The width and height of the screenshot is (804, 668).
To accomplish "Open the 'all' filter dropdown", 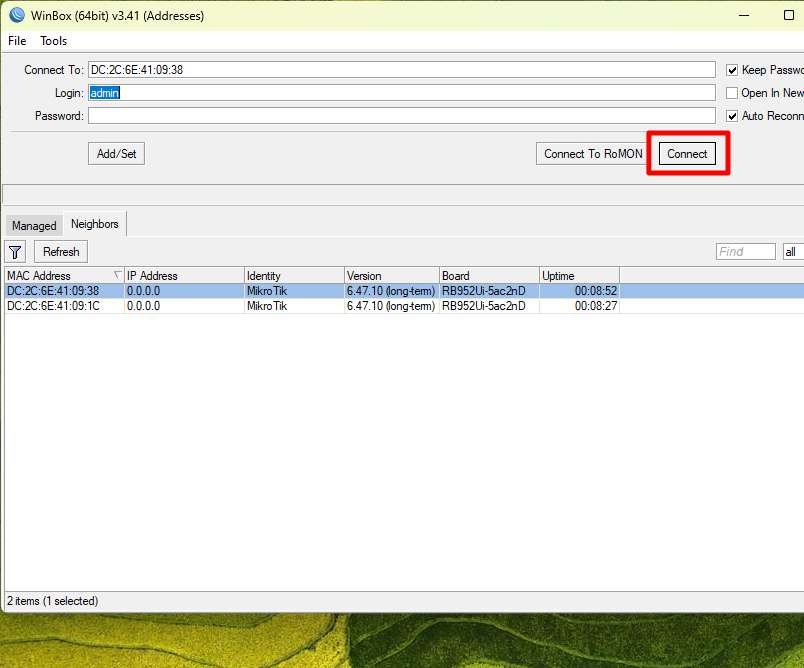I will coord(792,252).
